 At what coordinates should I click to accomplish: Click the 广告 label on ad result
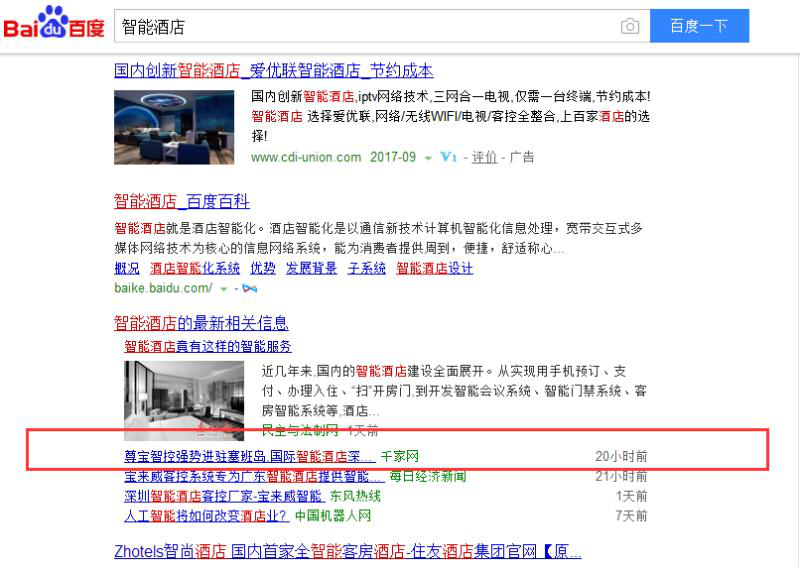tap(521, 157)
